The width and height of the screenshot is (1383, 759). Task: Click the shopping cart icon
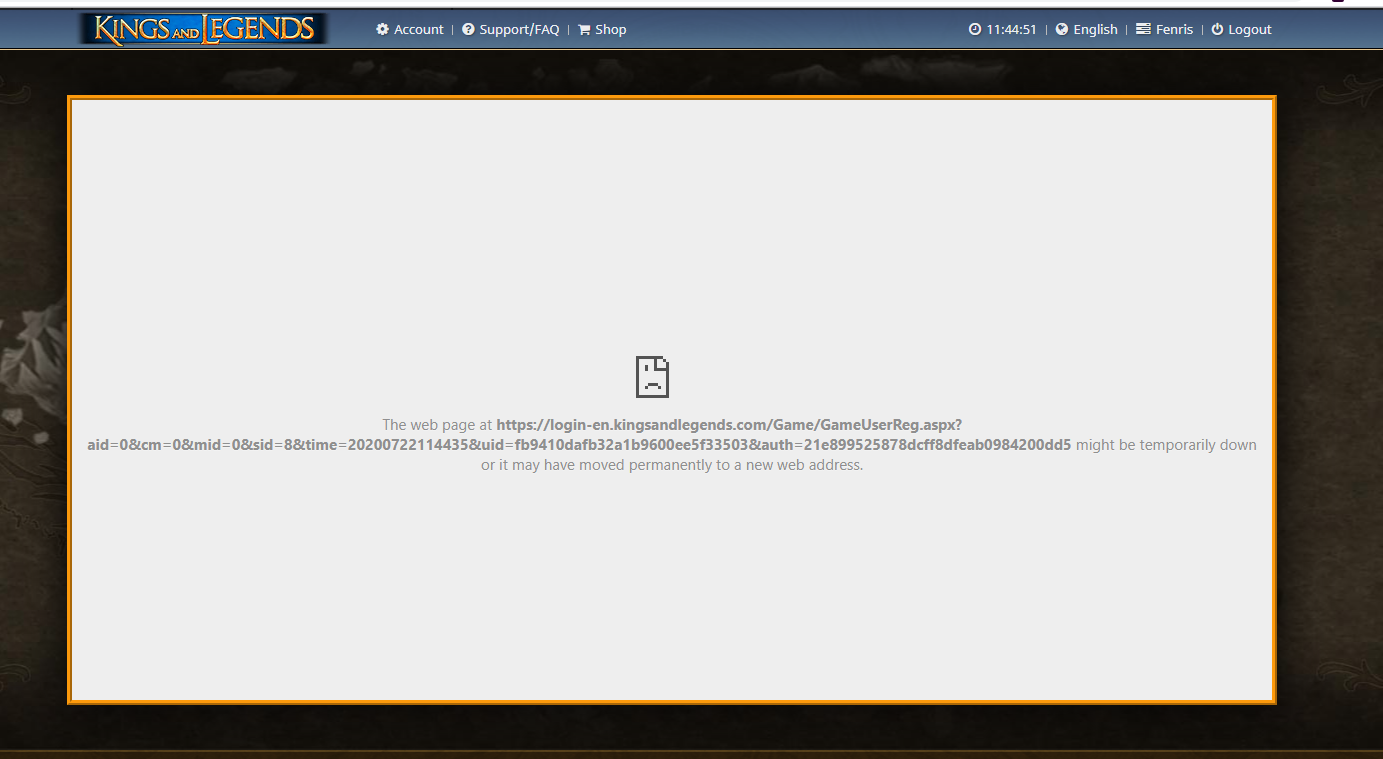click(x=584, y=30)
